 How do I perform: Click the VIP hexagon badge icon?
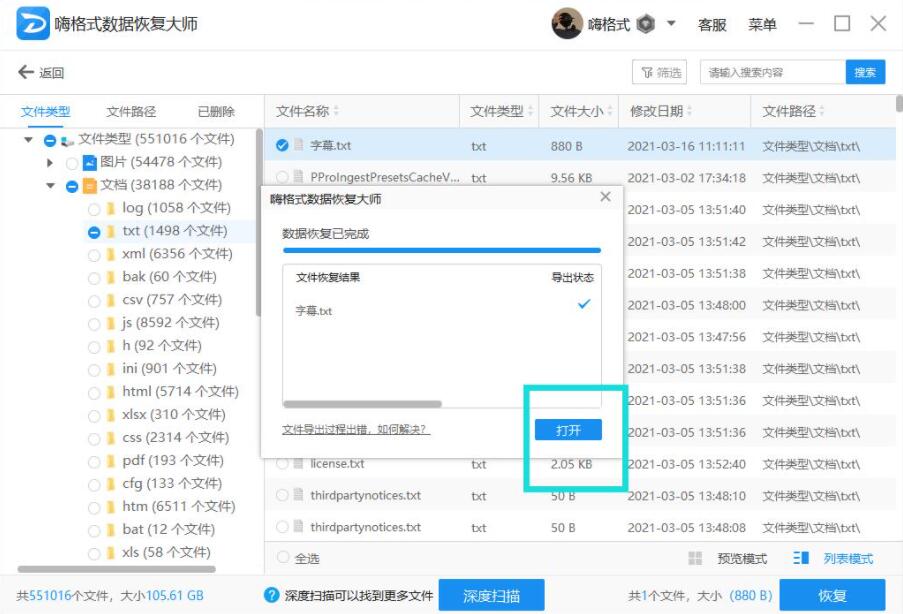click(x=646, y=24)
